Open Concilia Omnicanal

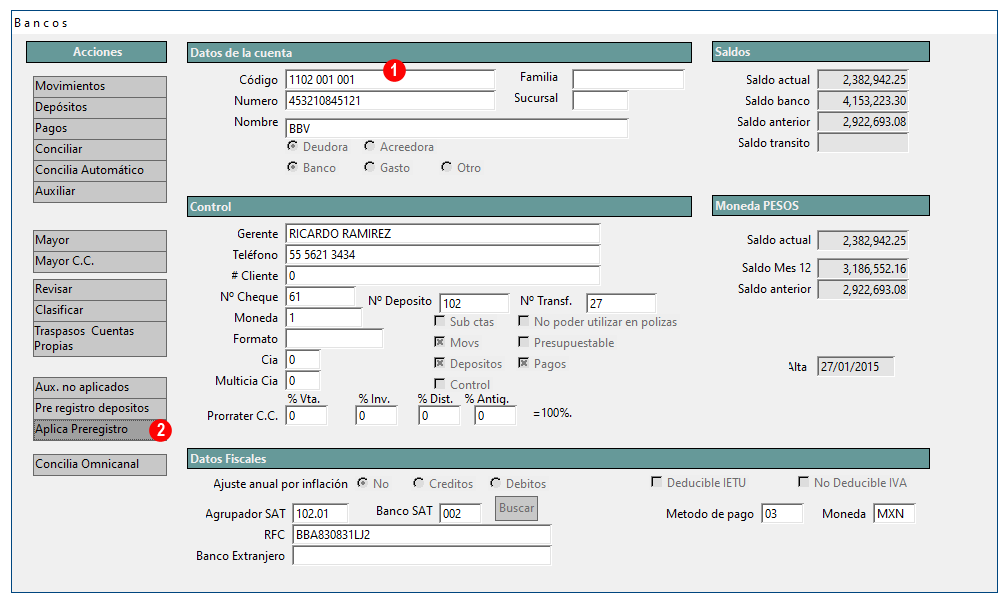(x=100, y=464)
